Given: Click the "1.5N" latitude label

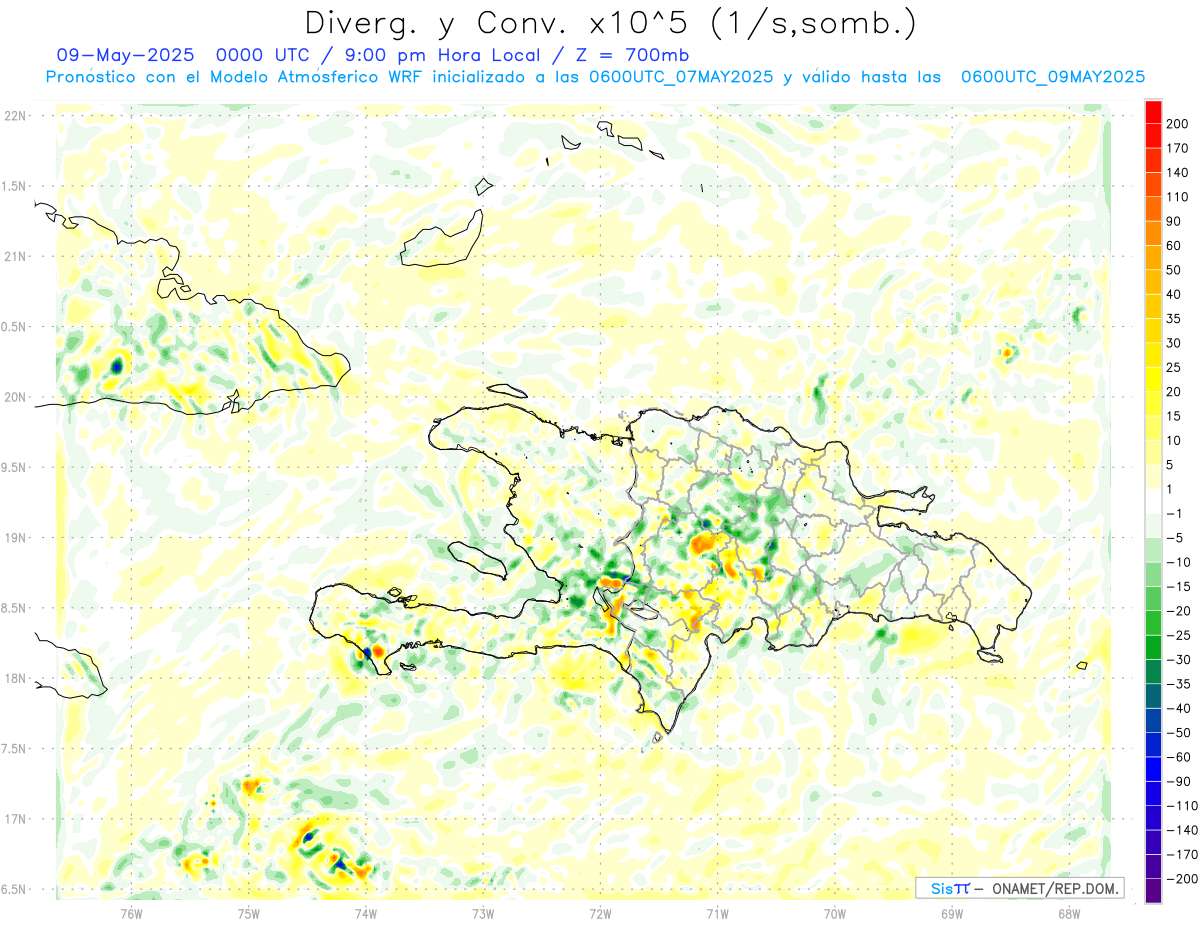Looking at the screenshot, I should pos(14,186).
